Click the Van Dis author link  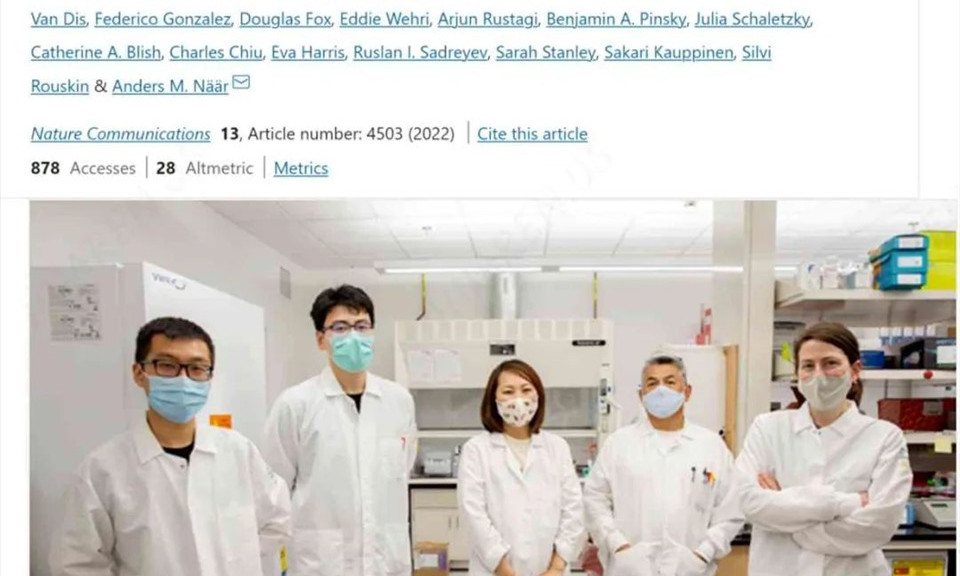pyautogui.click(x=58, y=20)
